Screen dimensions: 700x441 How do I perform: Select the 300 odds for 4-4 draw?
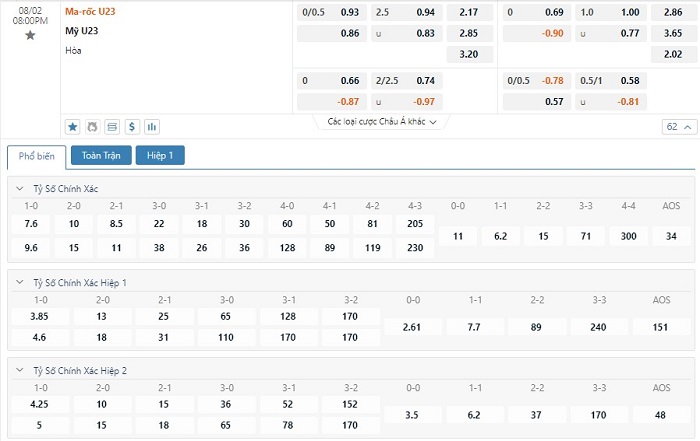click(x=629, y=236)
